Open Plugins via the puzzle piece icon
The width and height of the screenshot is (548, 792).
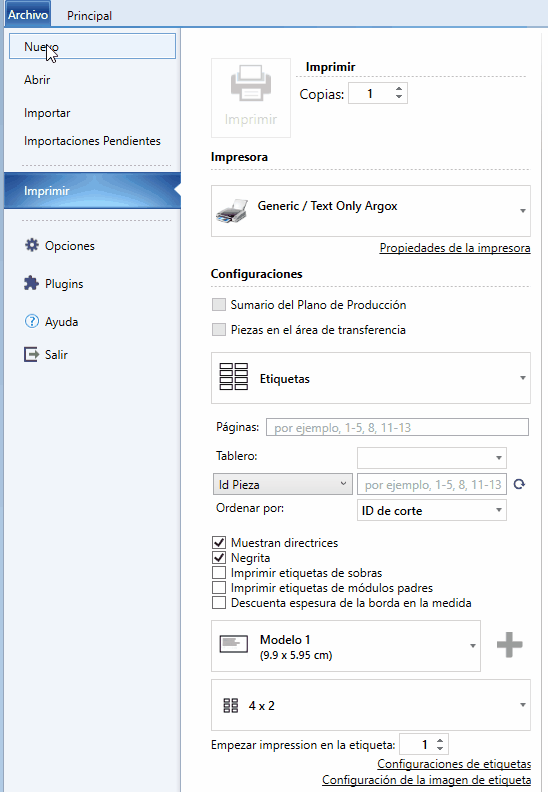coord(31,283)
